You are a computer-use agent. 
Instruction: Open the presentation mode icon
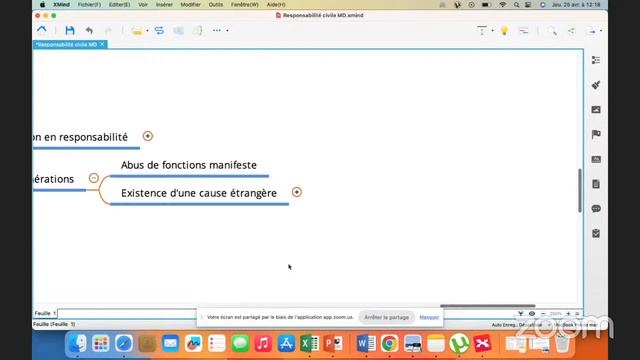482,31
